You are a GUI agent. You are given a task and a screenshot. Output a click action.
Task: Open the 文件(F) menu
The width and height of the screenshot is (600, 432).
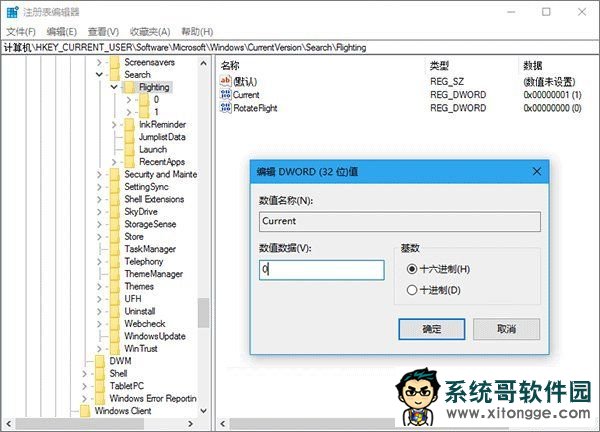20,32
